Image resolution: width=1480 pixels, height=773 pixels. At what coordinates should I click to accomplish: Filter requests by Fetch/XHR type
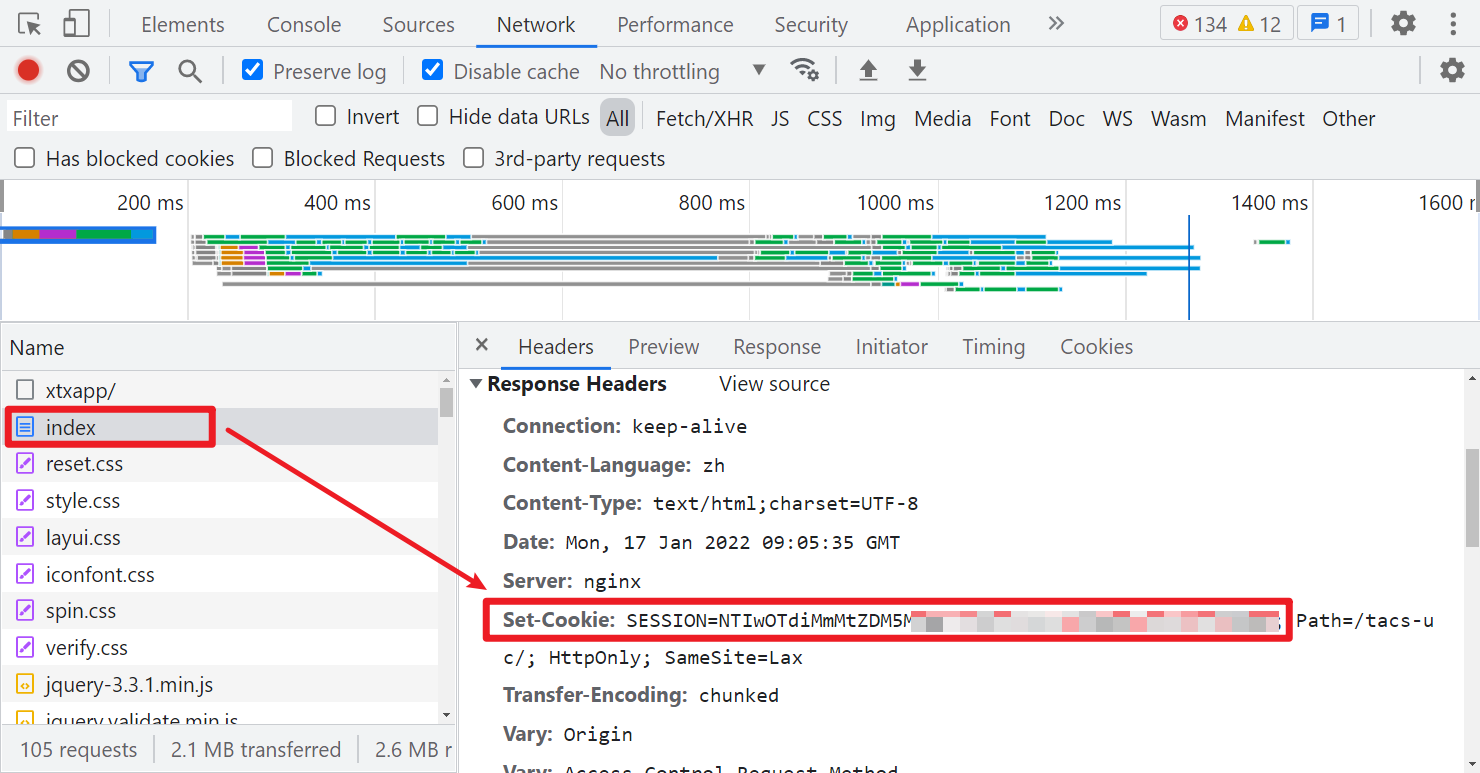click(x=704, y=118)
